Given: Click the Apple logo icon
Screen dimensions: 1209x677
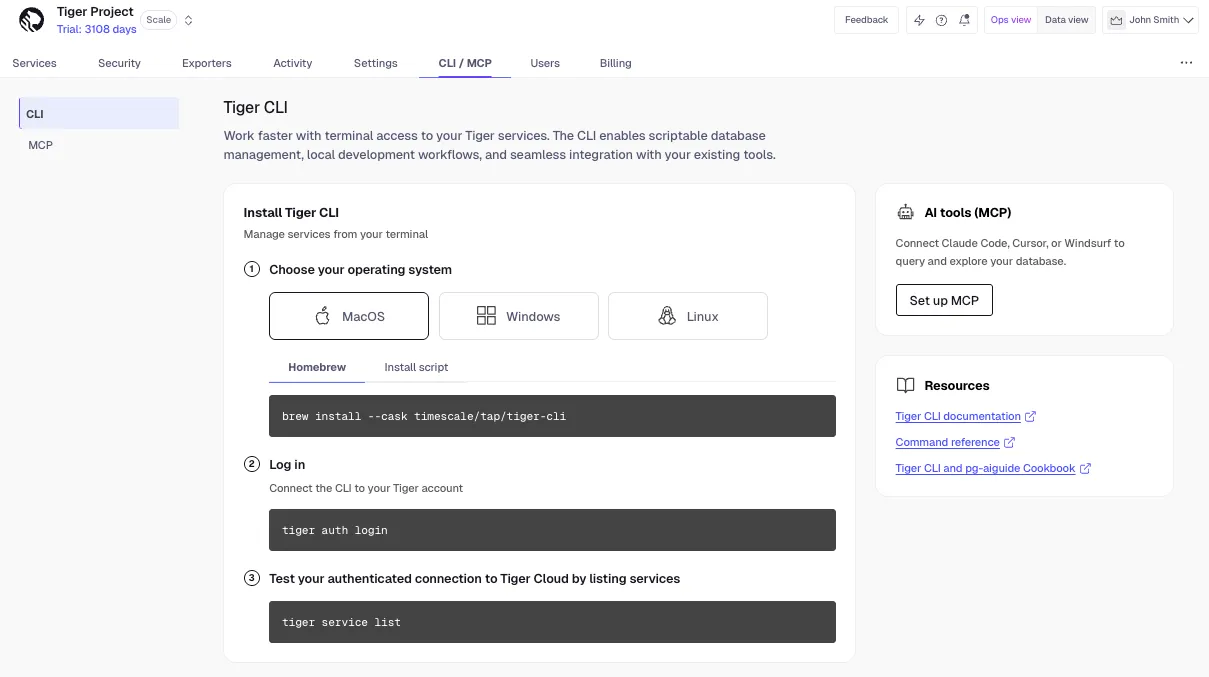Looking at the screenshot, I should tap(322, 316).
